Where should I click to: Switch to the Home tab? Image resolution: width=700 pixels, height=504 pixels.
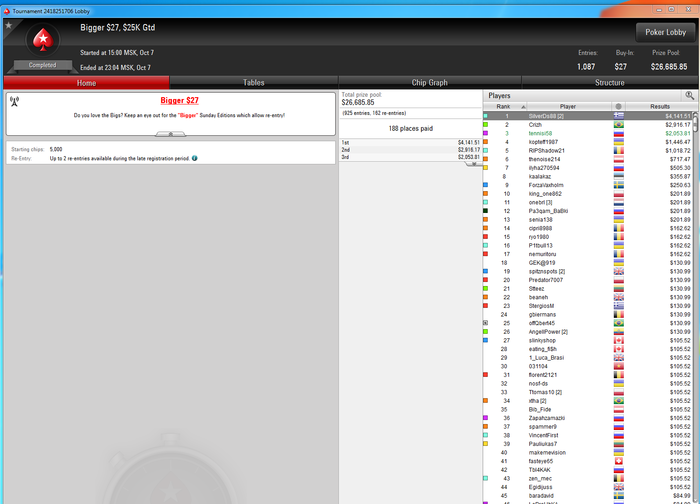click(x=87, y=83)
